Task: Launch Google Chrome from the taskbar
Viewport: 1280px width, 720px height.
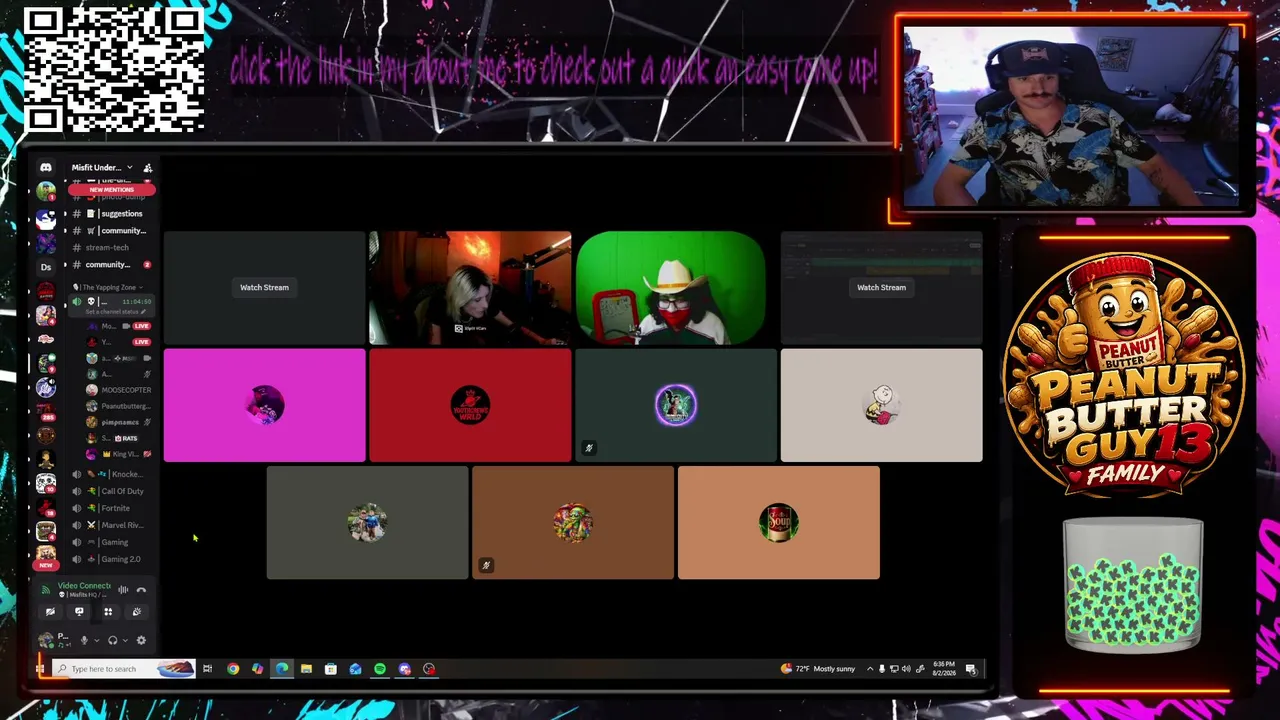Action: click(x=233, y=669)
